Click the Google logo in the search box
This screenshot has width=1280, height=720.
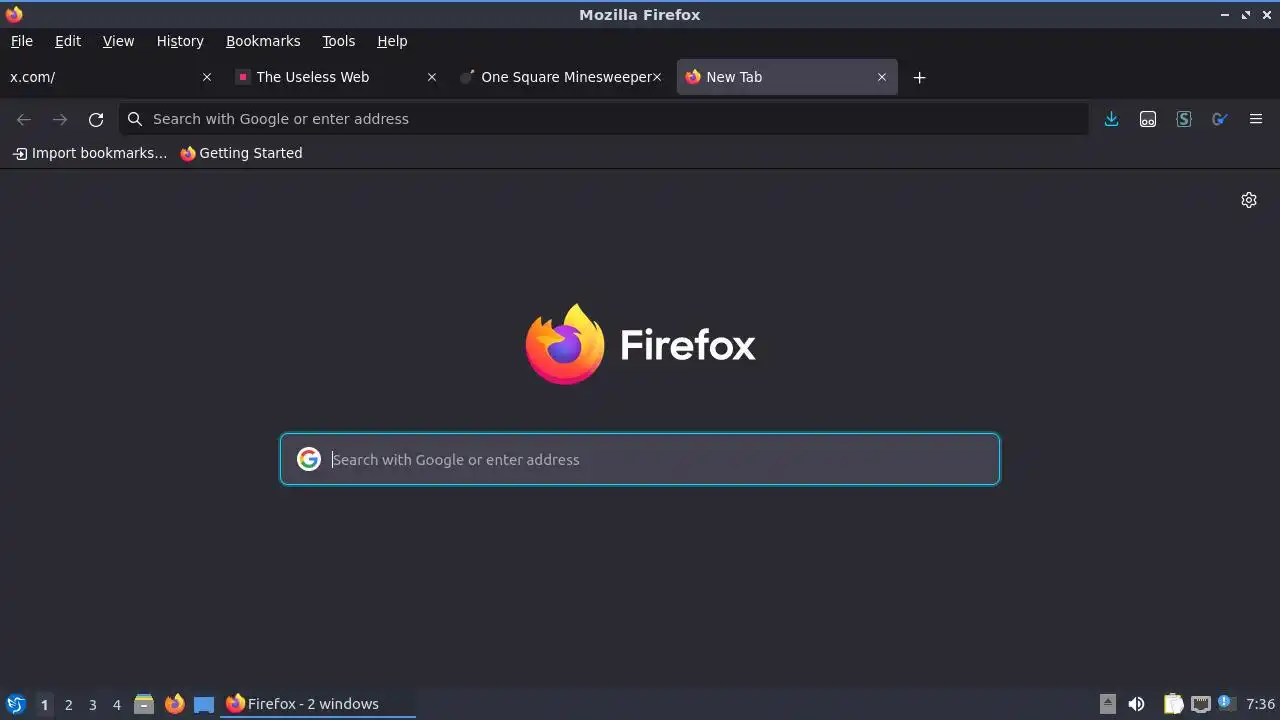(309, 459)
